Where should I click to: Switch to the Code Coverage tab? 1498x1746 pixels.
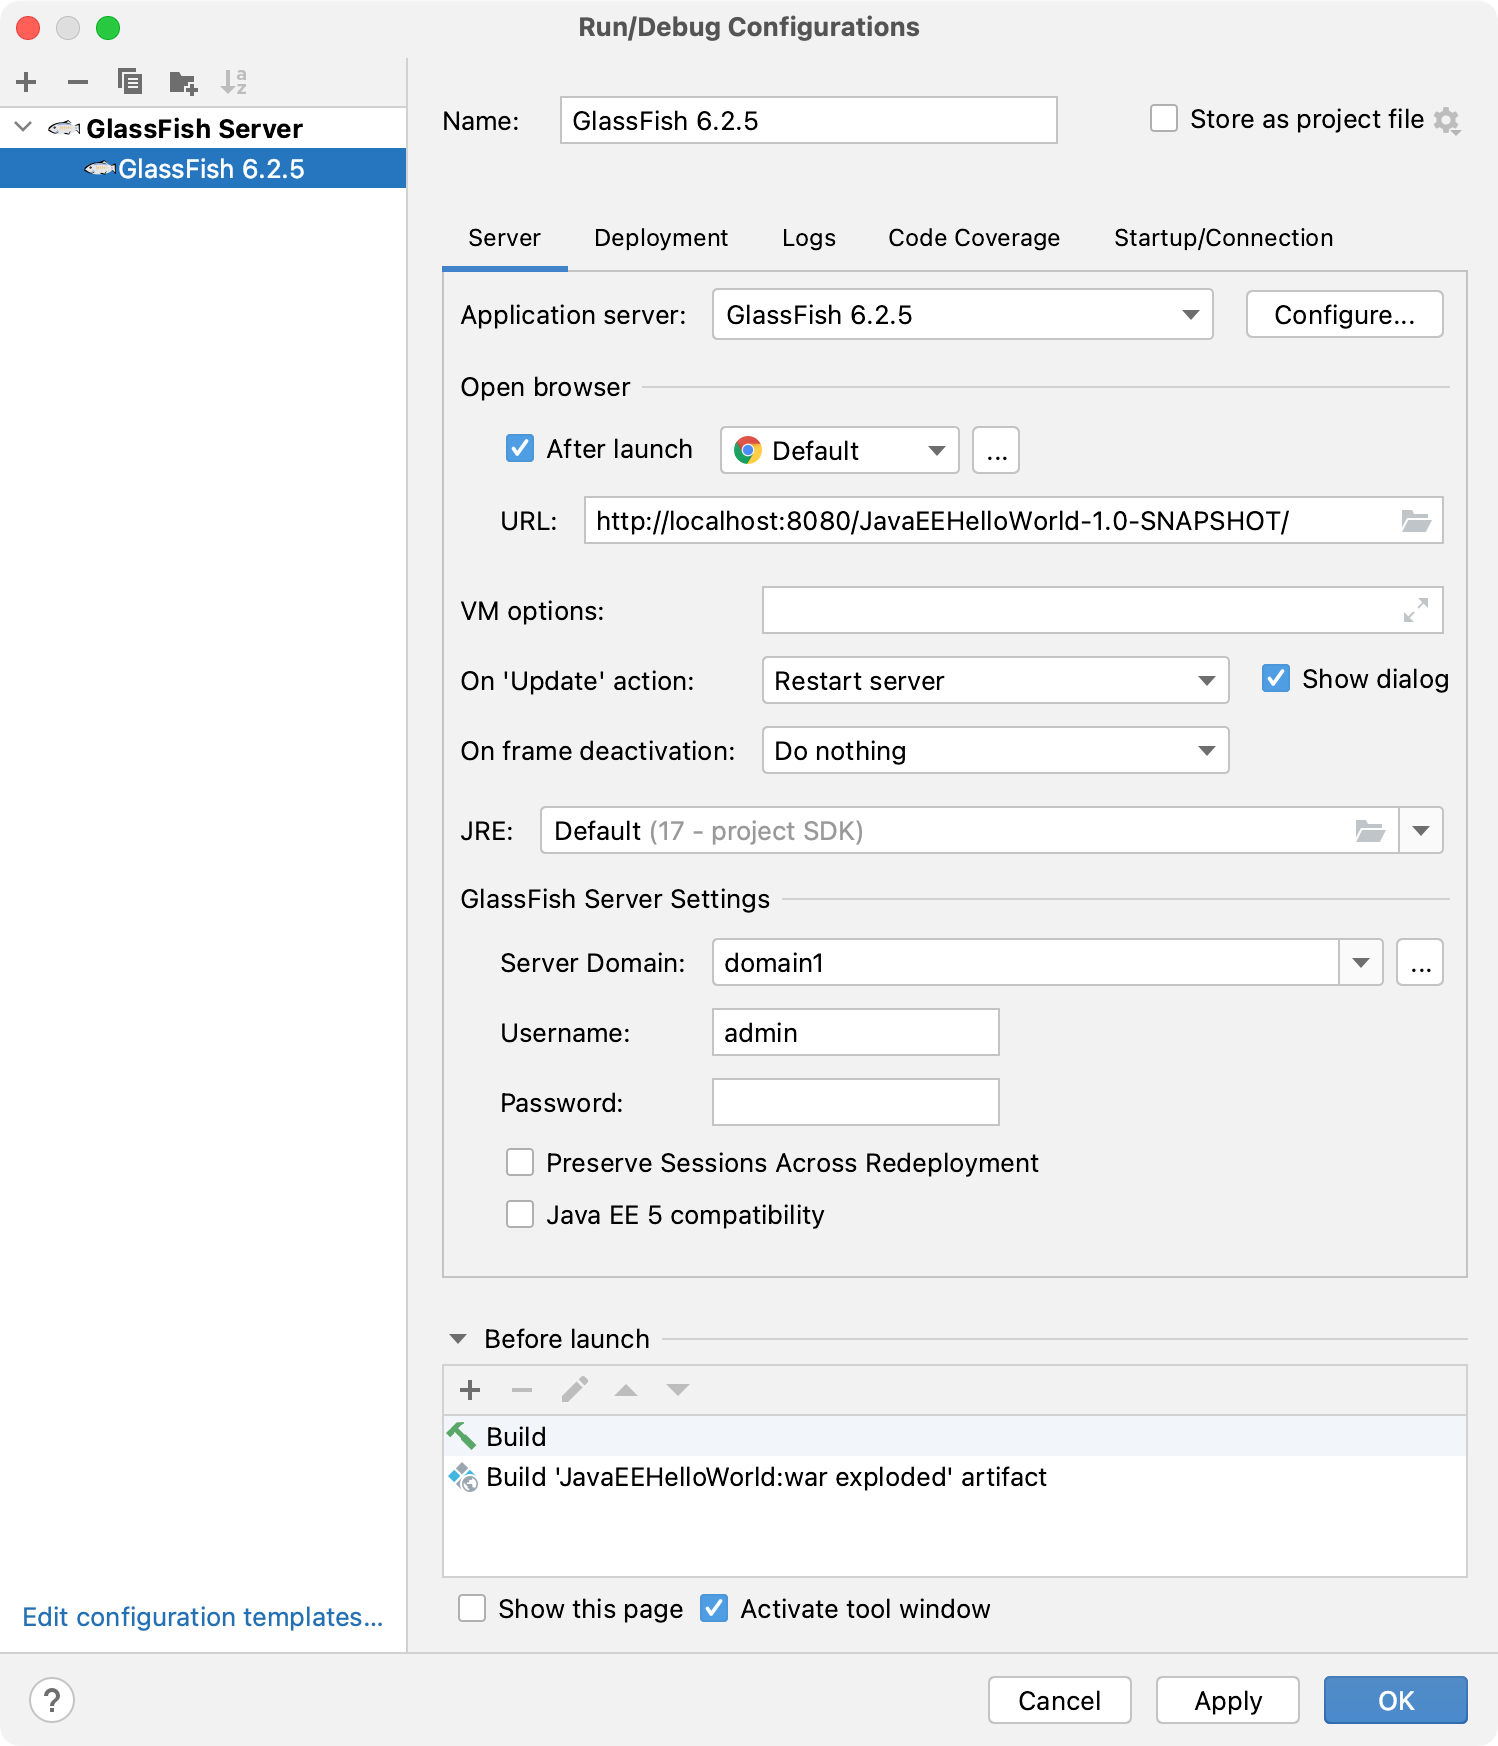tap(973, 238)
